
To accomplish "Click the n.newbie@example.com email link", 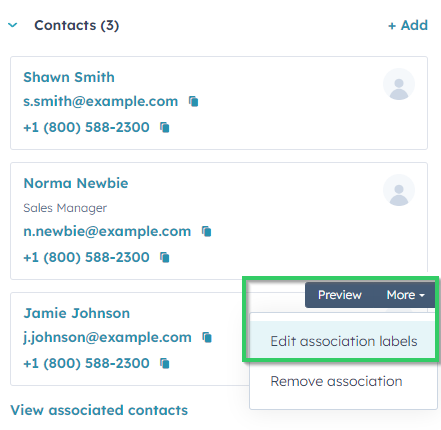I will click(107, 231).
